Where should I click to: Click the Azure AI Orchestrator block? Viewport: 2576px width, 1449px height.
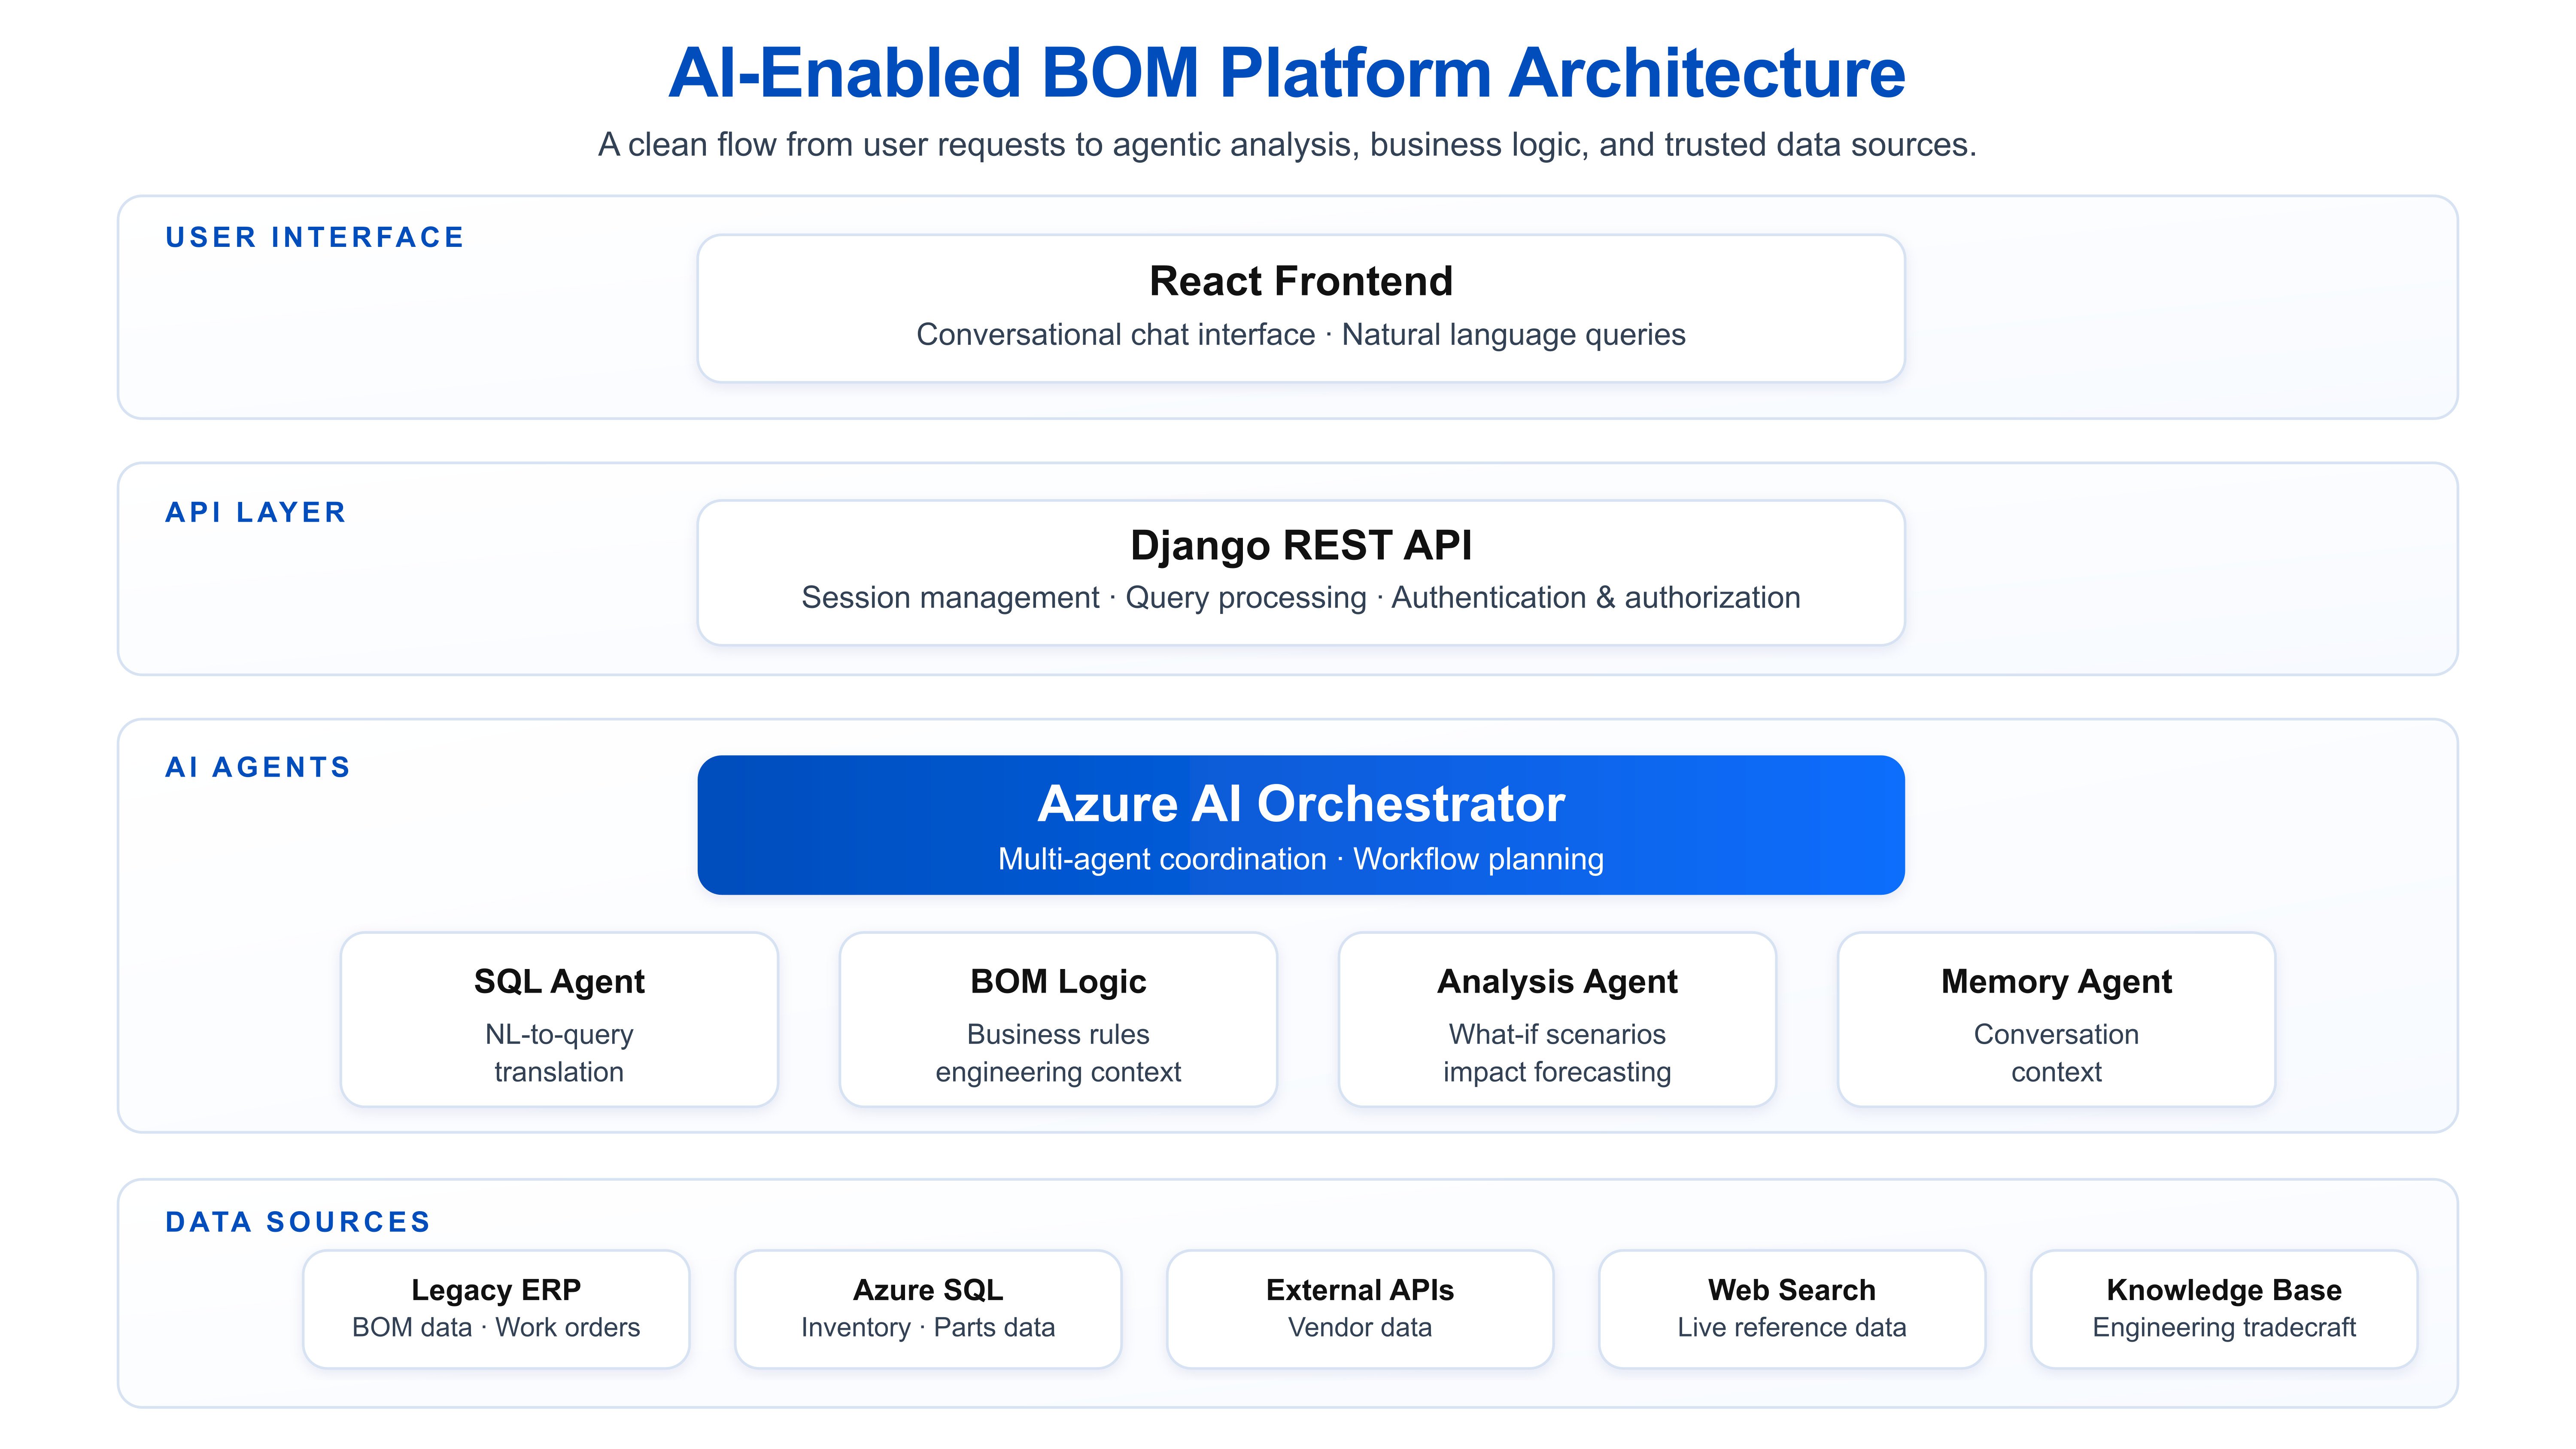click(x=1300, y=825)
